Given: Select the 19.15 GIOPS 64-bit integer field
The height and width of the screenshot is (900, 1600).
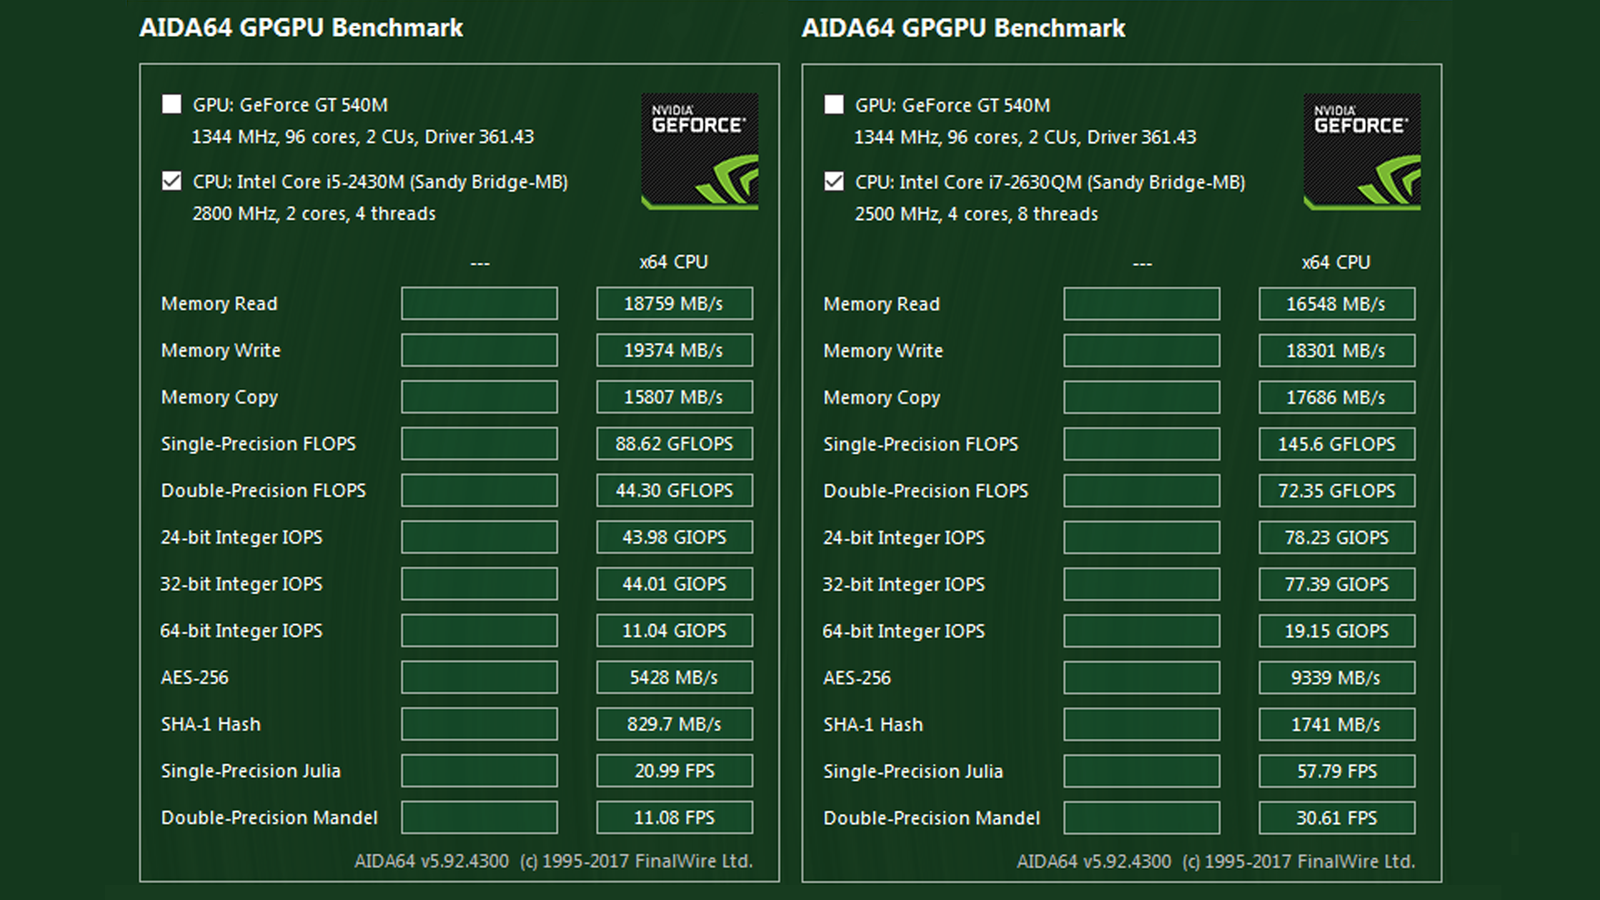Looking at the screenshot, I should [1336, 631].
